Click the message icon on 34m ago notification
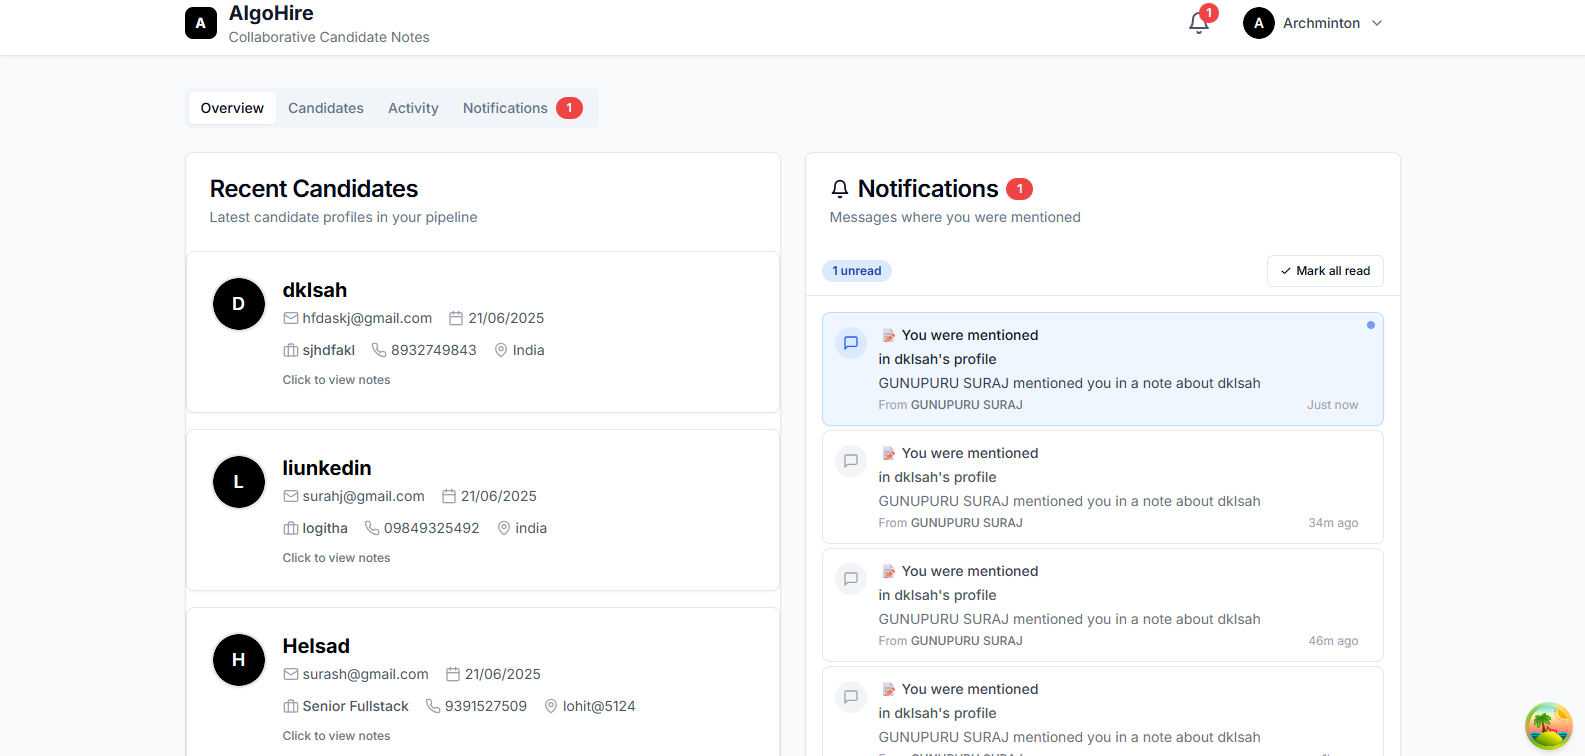 point(851,461)
